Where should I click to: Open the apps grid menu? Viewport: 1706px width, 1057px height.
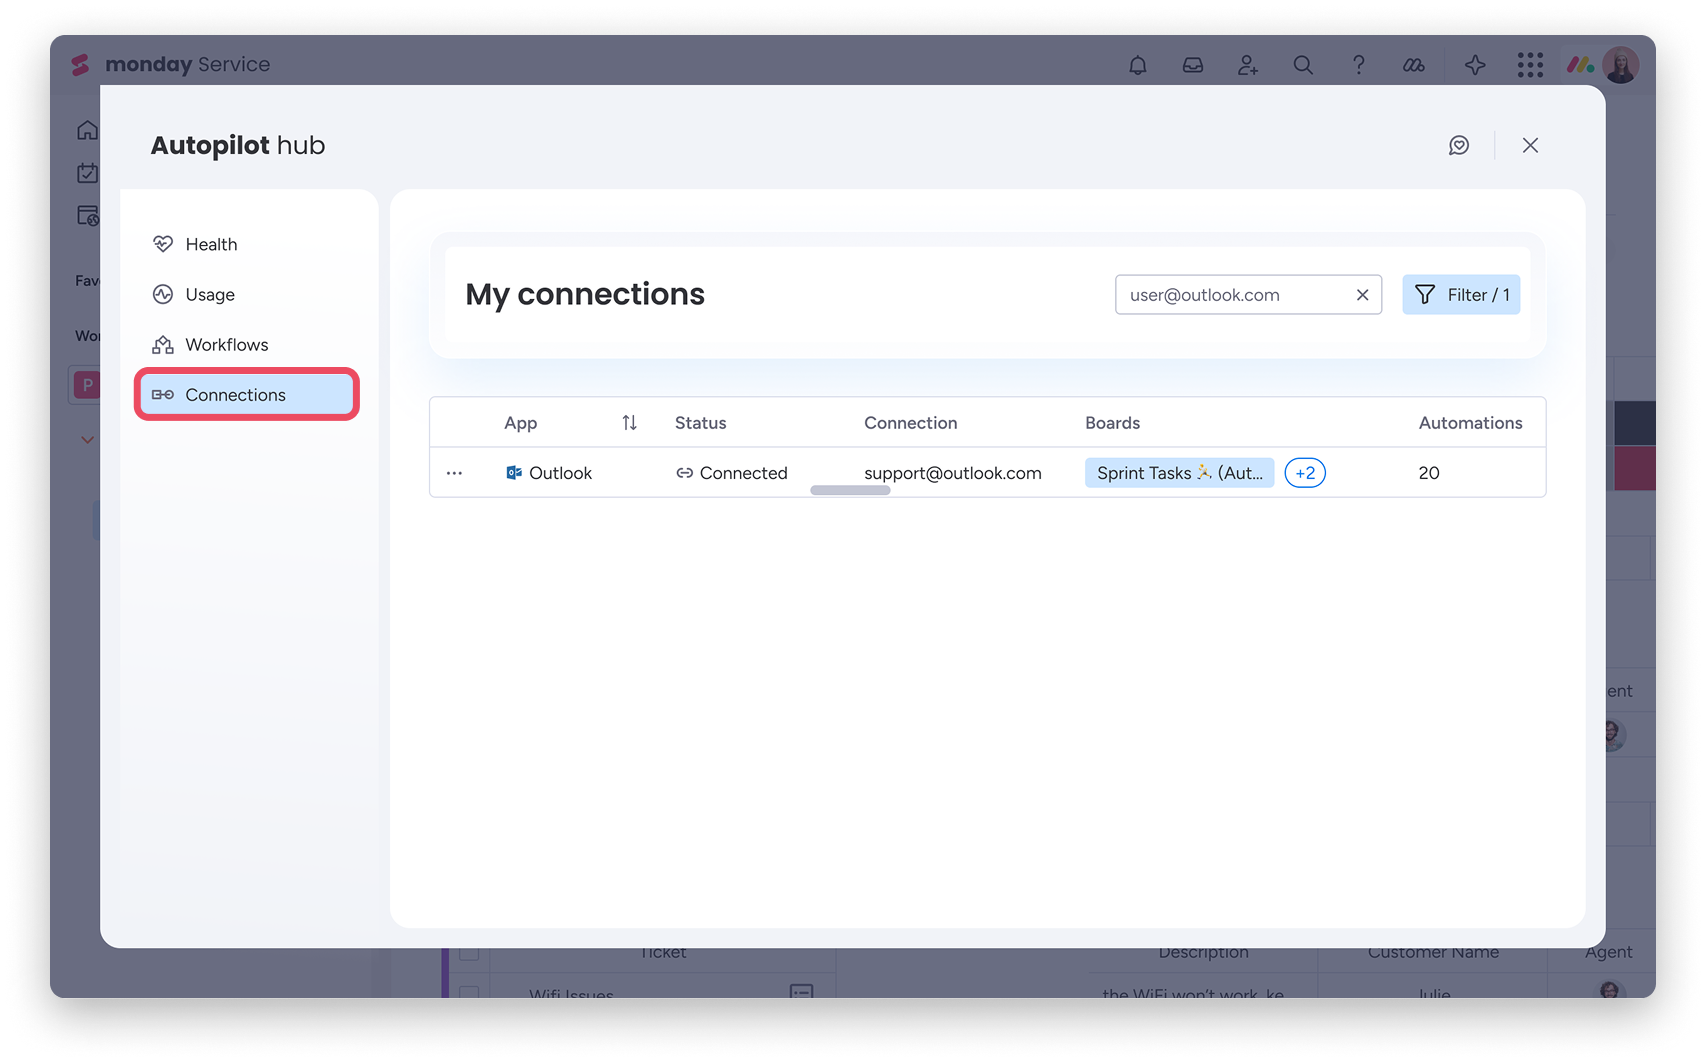[x=1530, y=65]
